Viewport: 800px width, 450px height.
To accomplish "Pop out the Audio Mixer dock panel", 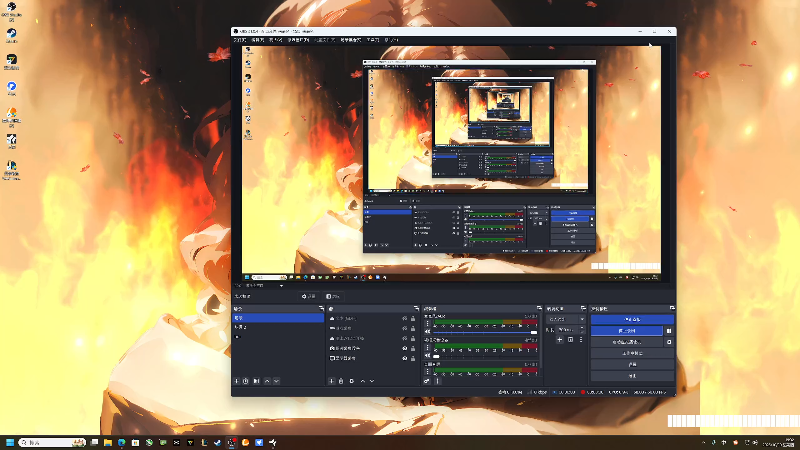I will [x=539, y=309].
